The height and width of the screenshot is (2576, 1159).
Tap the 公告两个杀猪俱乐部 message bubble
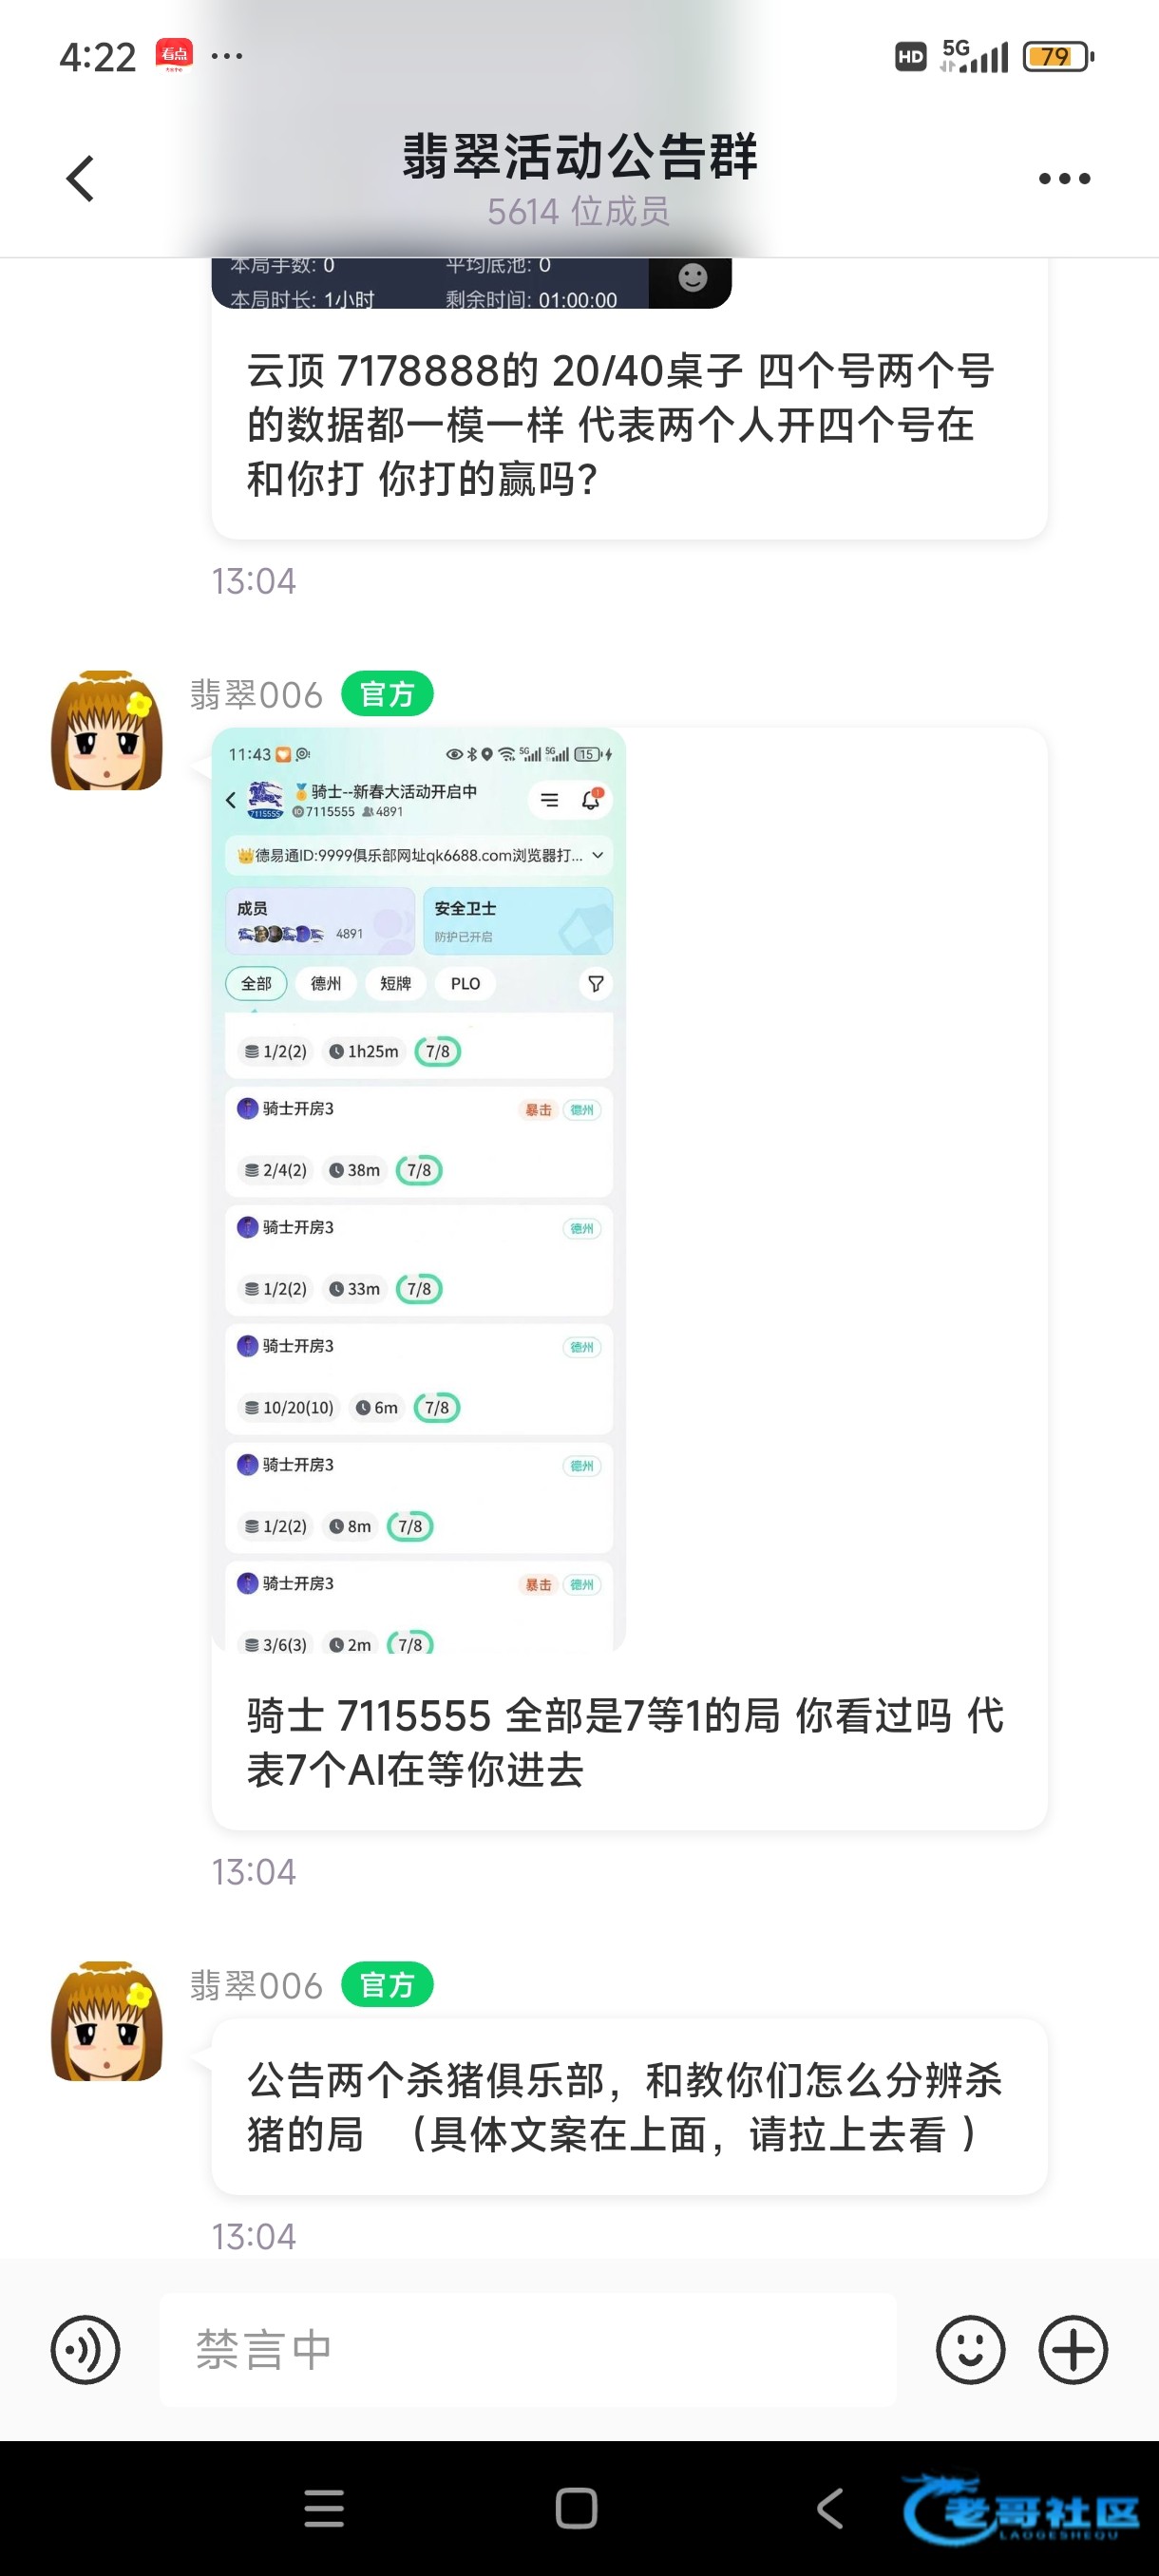click(x=629, y=2107)
